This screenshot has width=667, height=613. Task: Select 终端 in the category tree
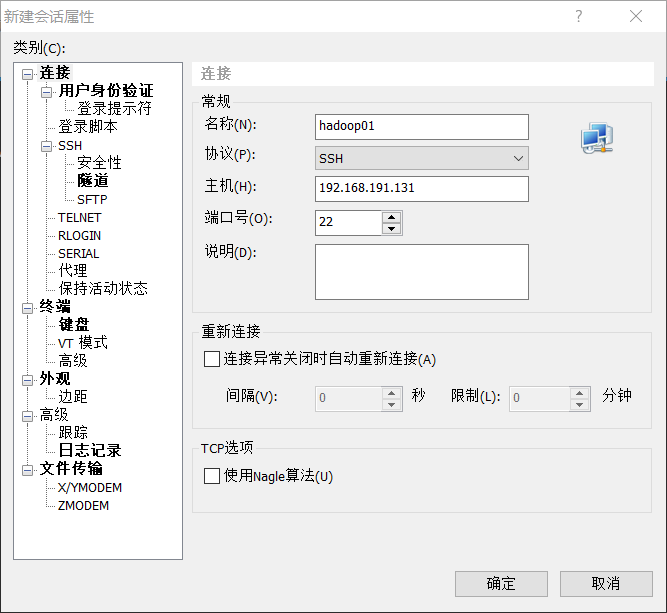tap(55, 307)
